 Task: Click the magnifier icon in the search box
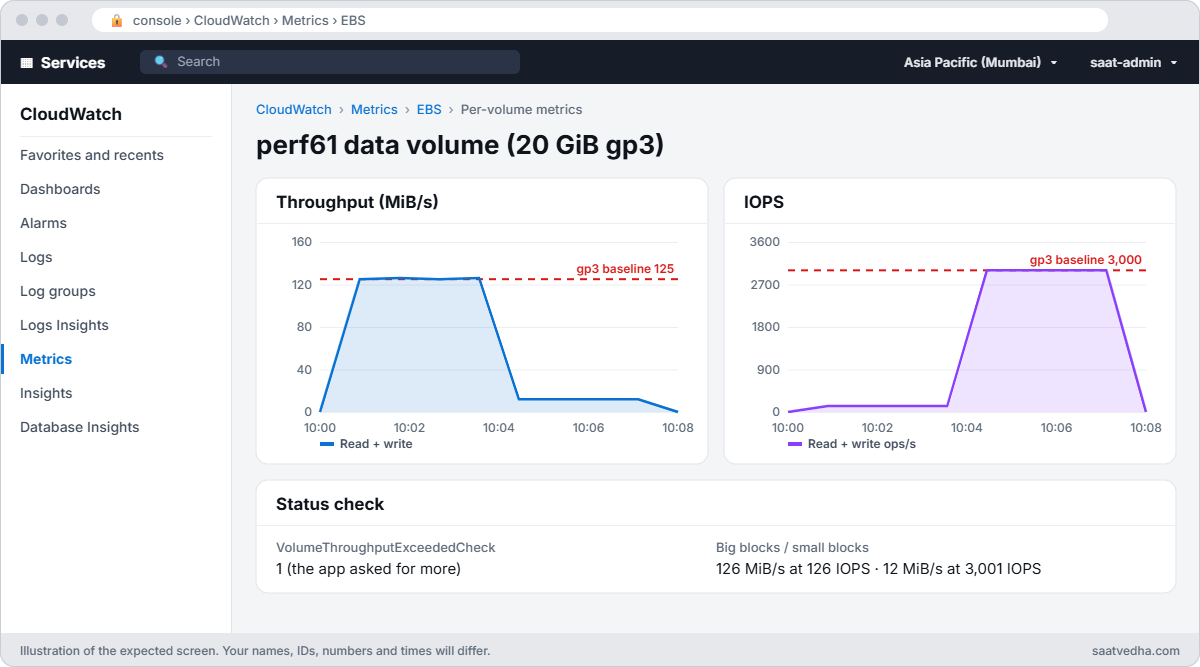[161, 62]
